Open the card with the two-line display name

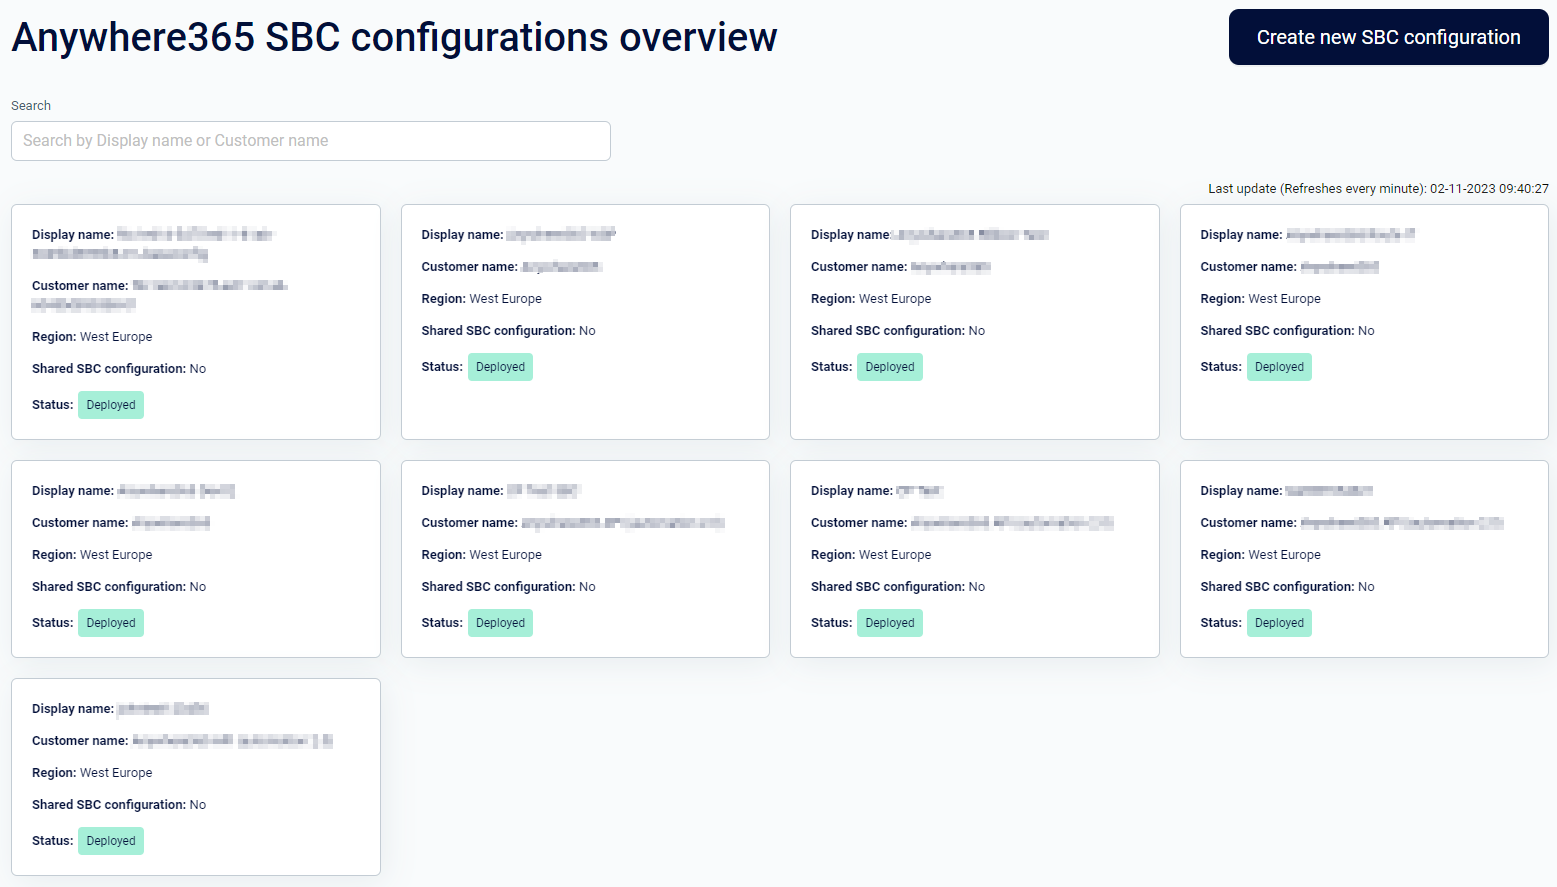(x=196, y=322)
